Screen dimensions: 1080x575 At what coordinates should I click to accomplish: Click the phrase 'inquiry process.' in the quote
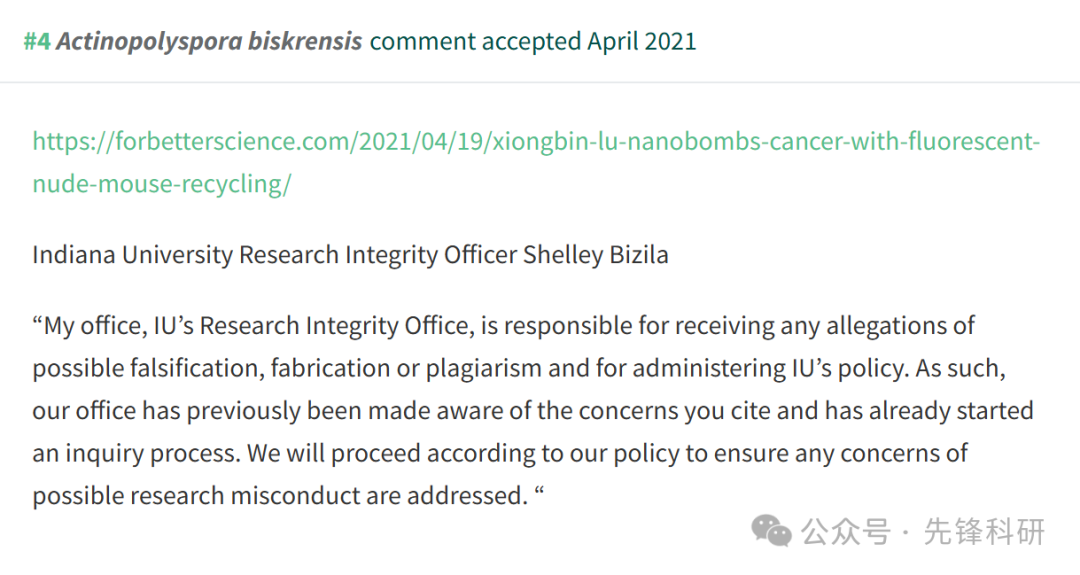tap(153, 453)
